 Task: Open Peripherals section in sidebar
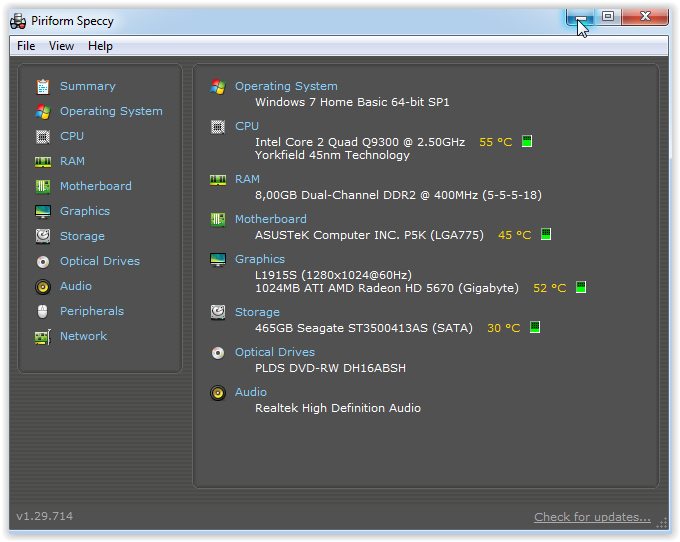pyautogui.click(x=92, y=311)
